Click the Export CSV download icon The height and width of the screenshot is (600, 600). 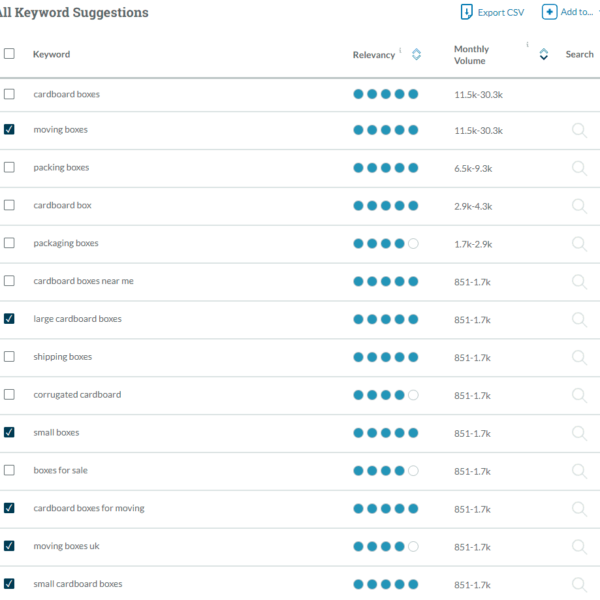tap(466, 12)
